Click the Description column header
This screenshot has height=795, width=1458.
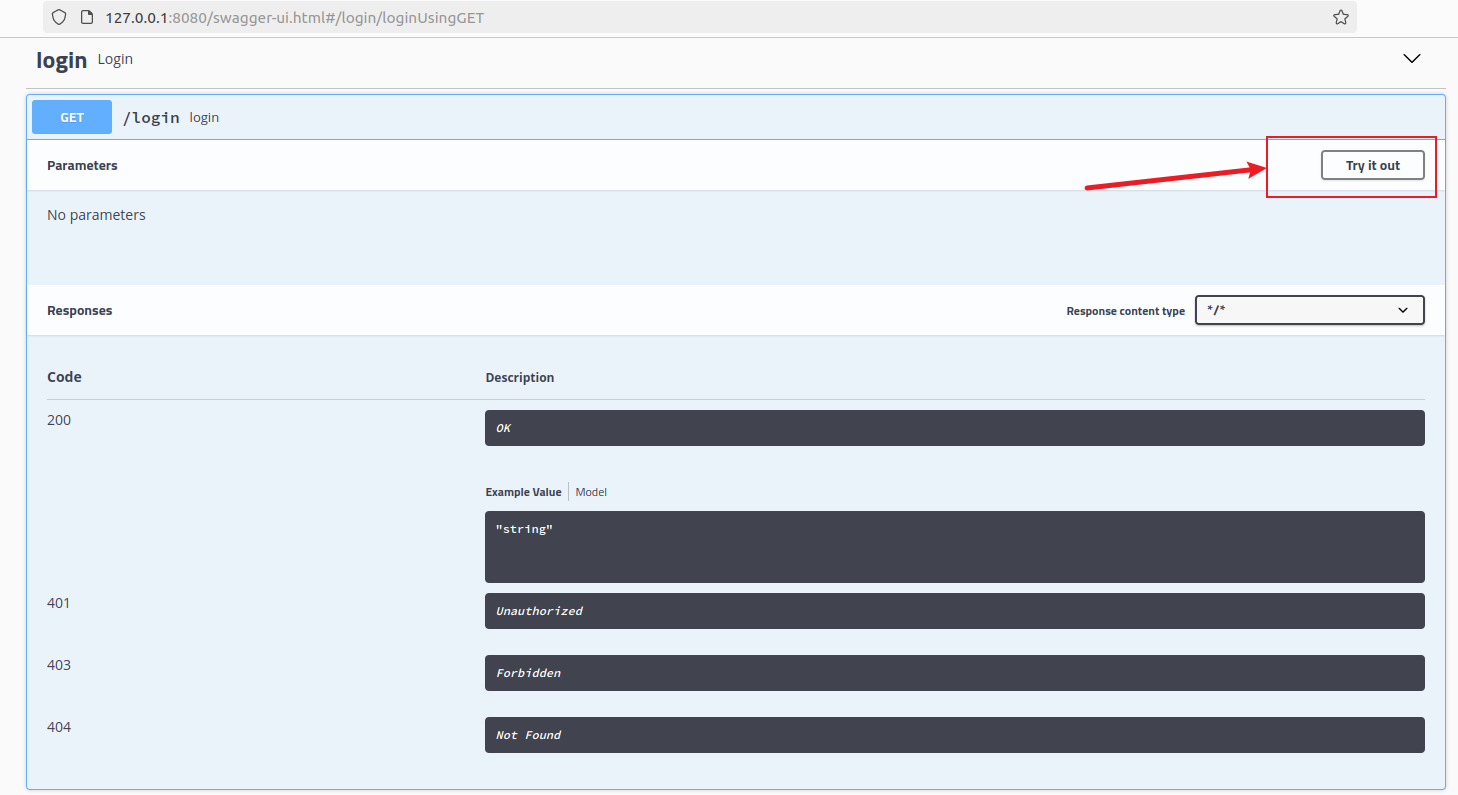pos(520,377)
